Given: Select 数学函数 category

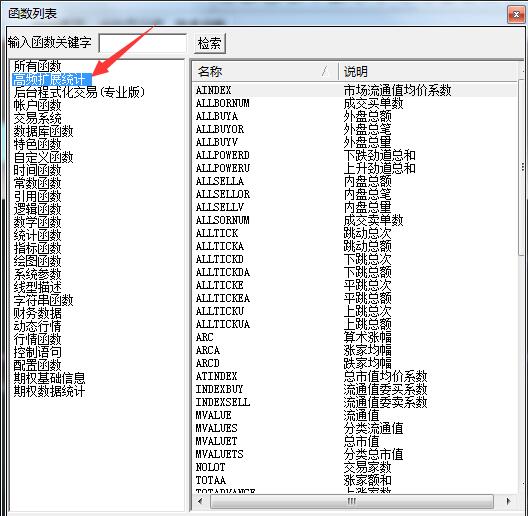Looking at the screenshot, I should [x=37, y=222].
